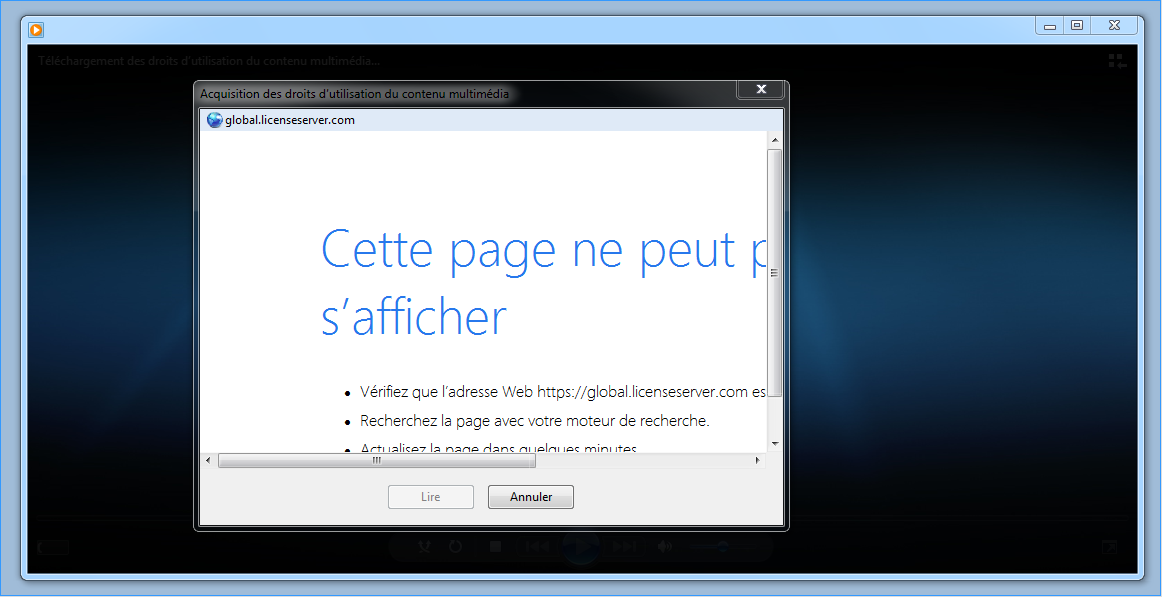Toggle shuffle in the player controls
Screen dimensions: 1162x597
coord(424,547)
